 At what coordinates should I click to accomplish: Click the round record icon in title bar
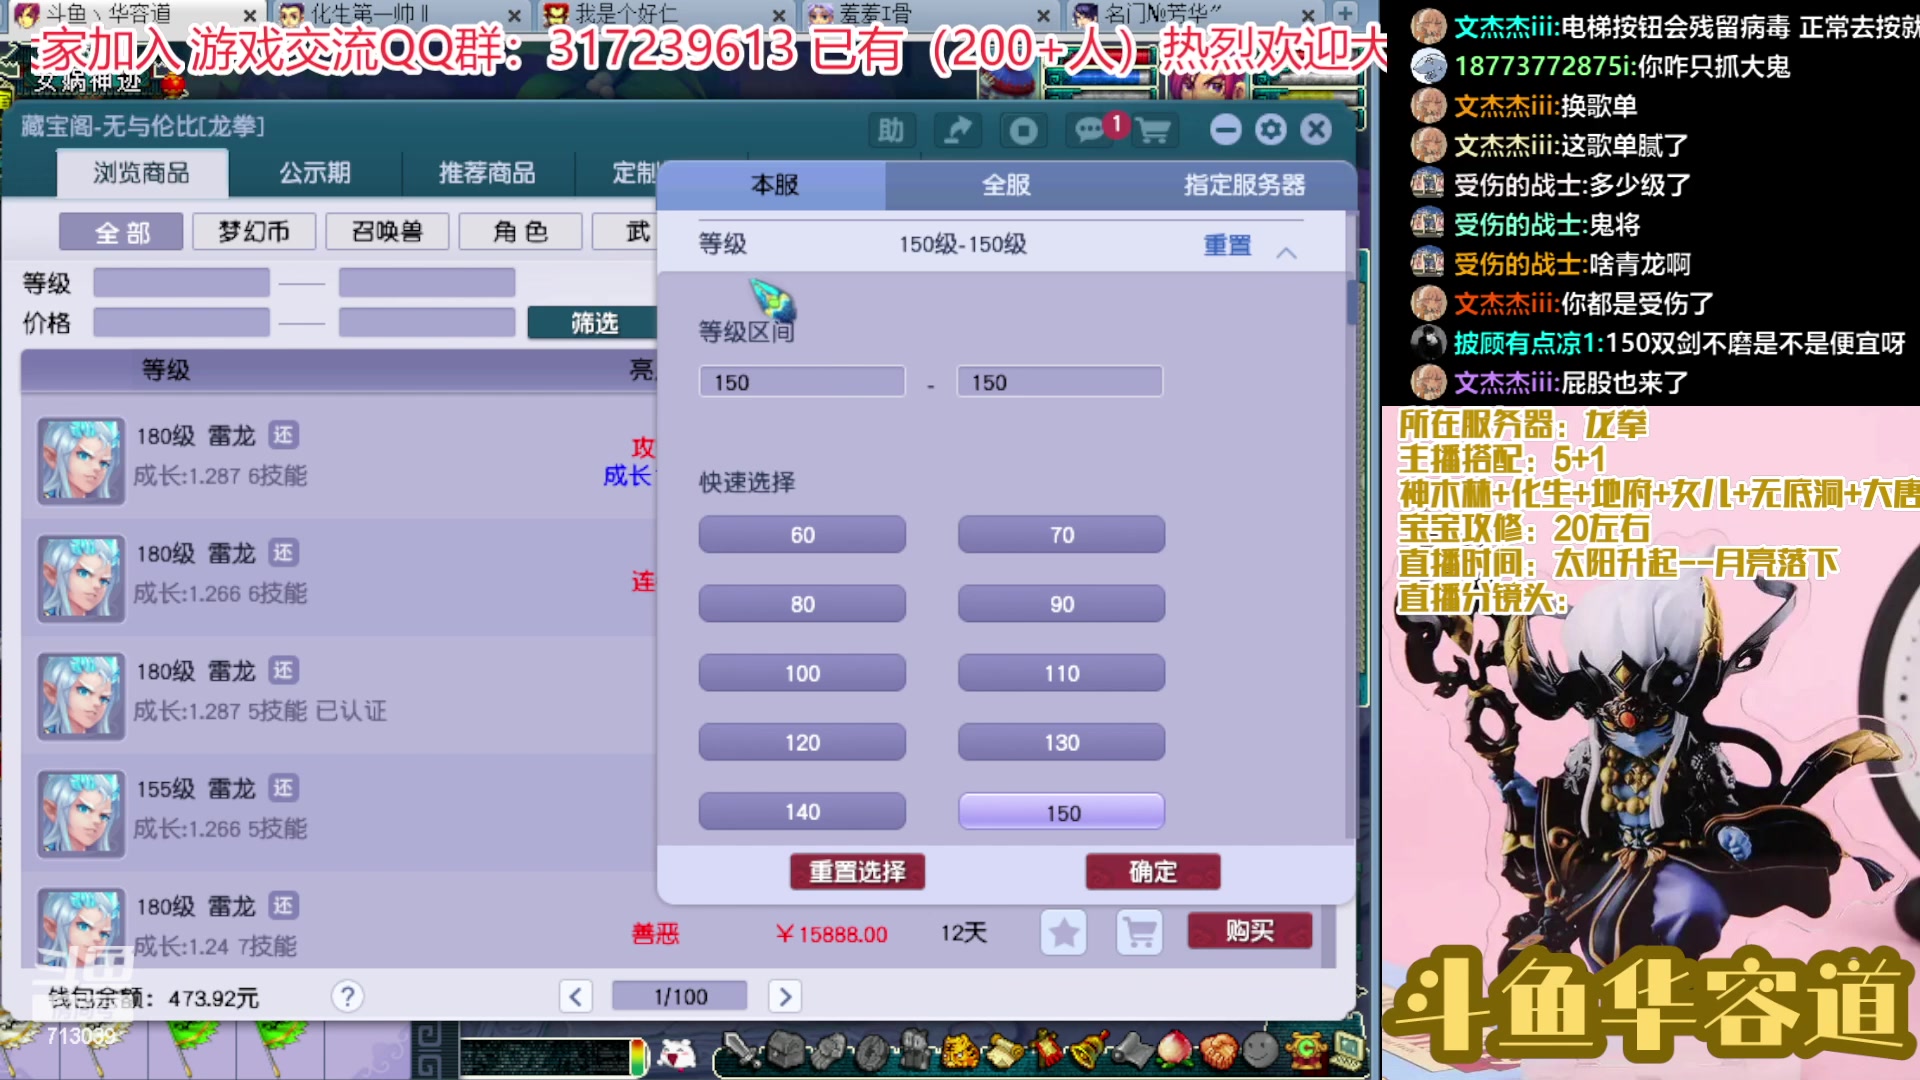pos(1023,130)
